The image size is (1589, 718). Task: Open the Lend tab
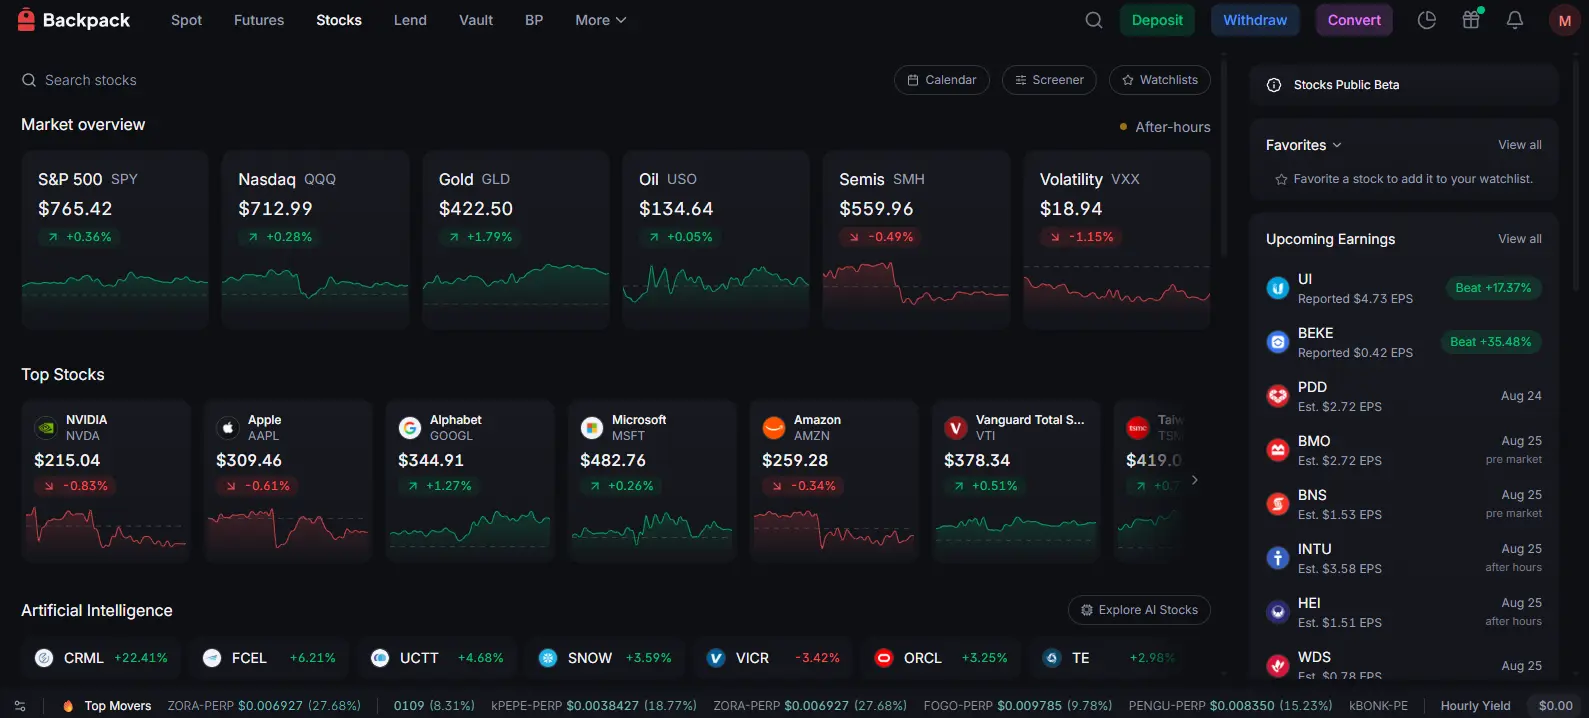pyautogui.click(x=410, y=20)
